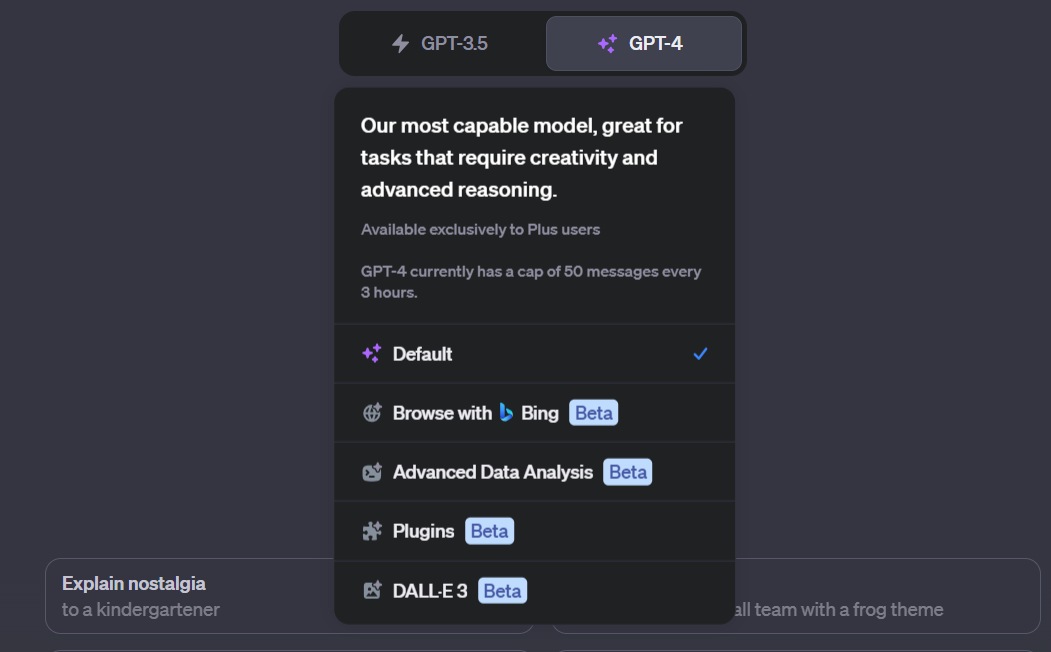Click the Explain nostalgia prompt card
Screen dimensions: 1051x652
coord(190,596)
